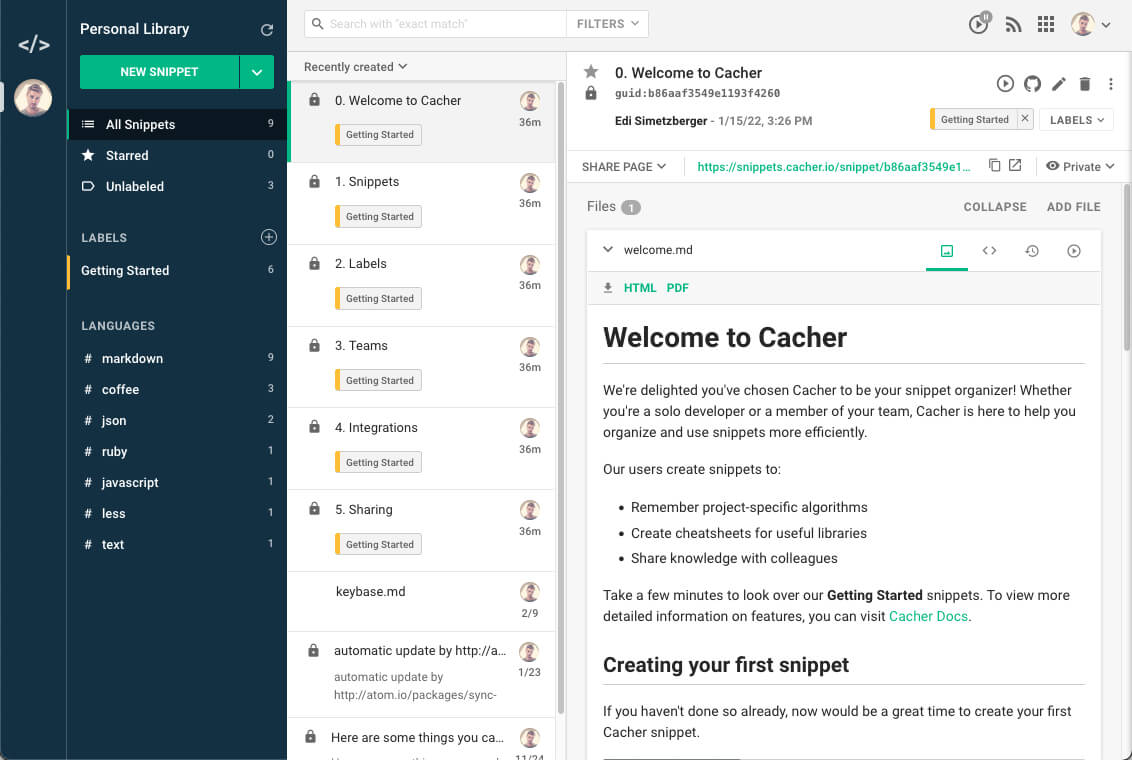Filter by coffee language
This screenshot has width=1132, height=760.
click(177, 389)
